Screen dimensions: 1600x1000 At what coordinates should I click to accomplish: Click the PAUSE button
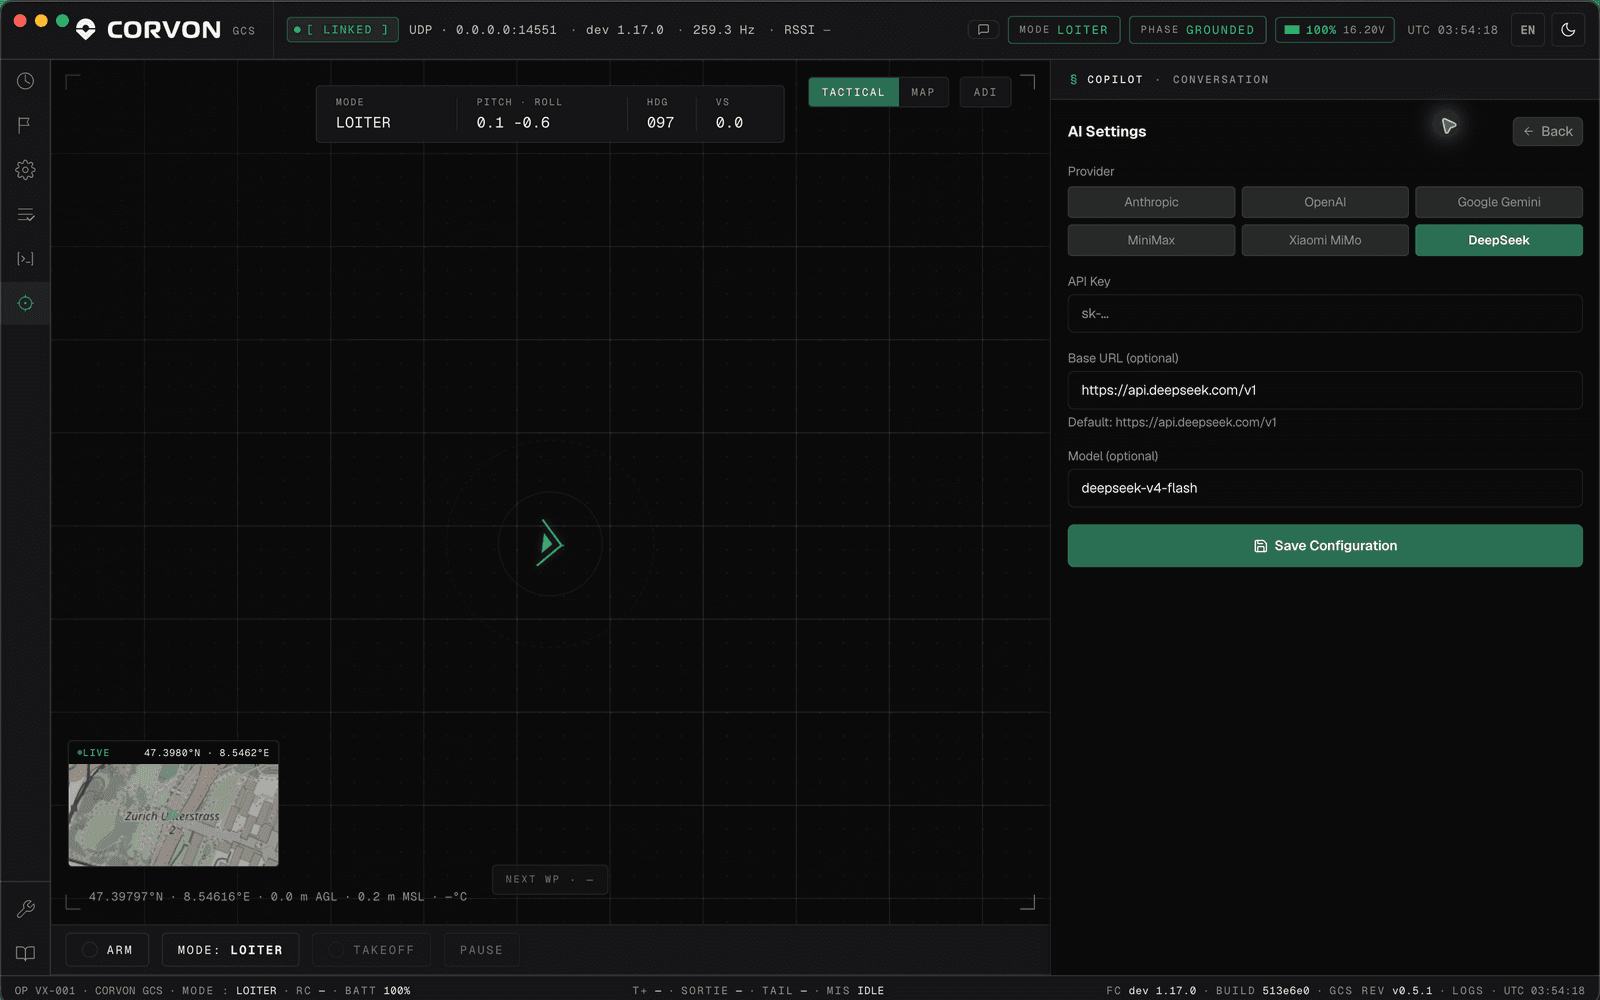(x=481, y=950)
